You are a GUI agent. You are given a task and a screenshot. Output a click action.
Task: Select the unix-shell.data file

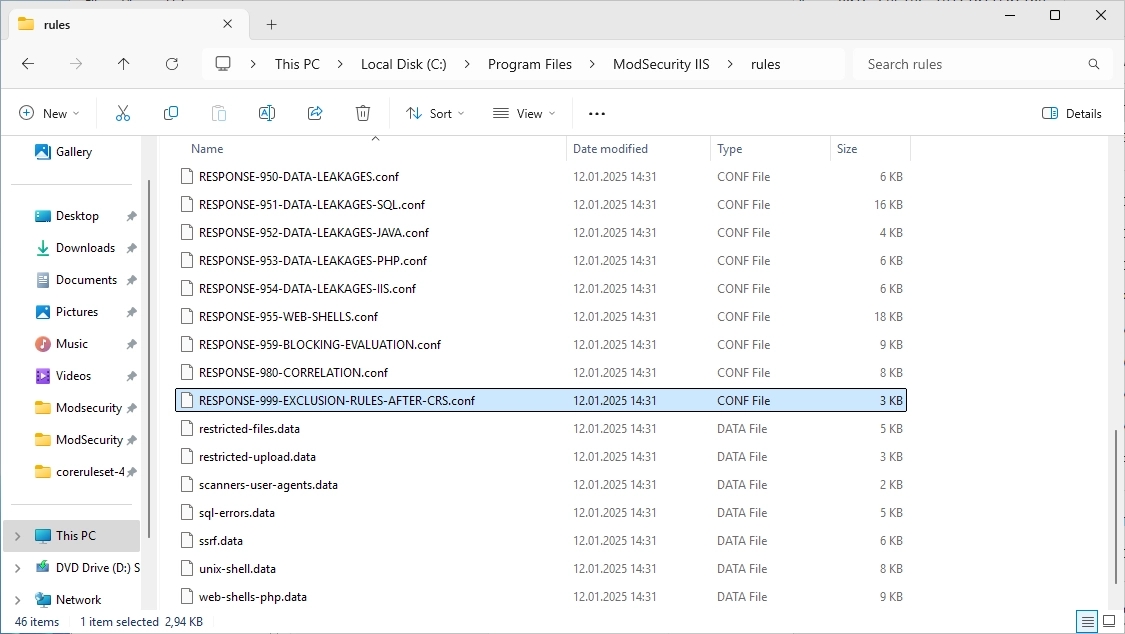point(237,569)
